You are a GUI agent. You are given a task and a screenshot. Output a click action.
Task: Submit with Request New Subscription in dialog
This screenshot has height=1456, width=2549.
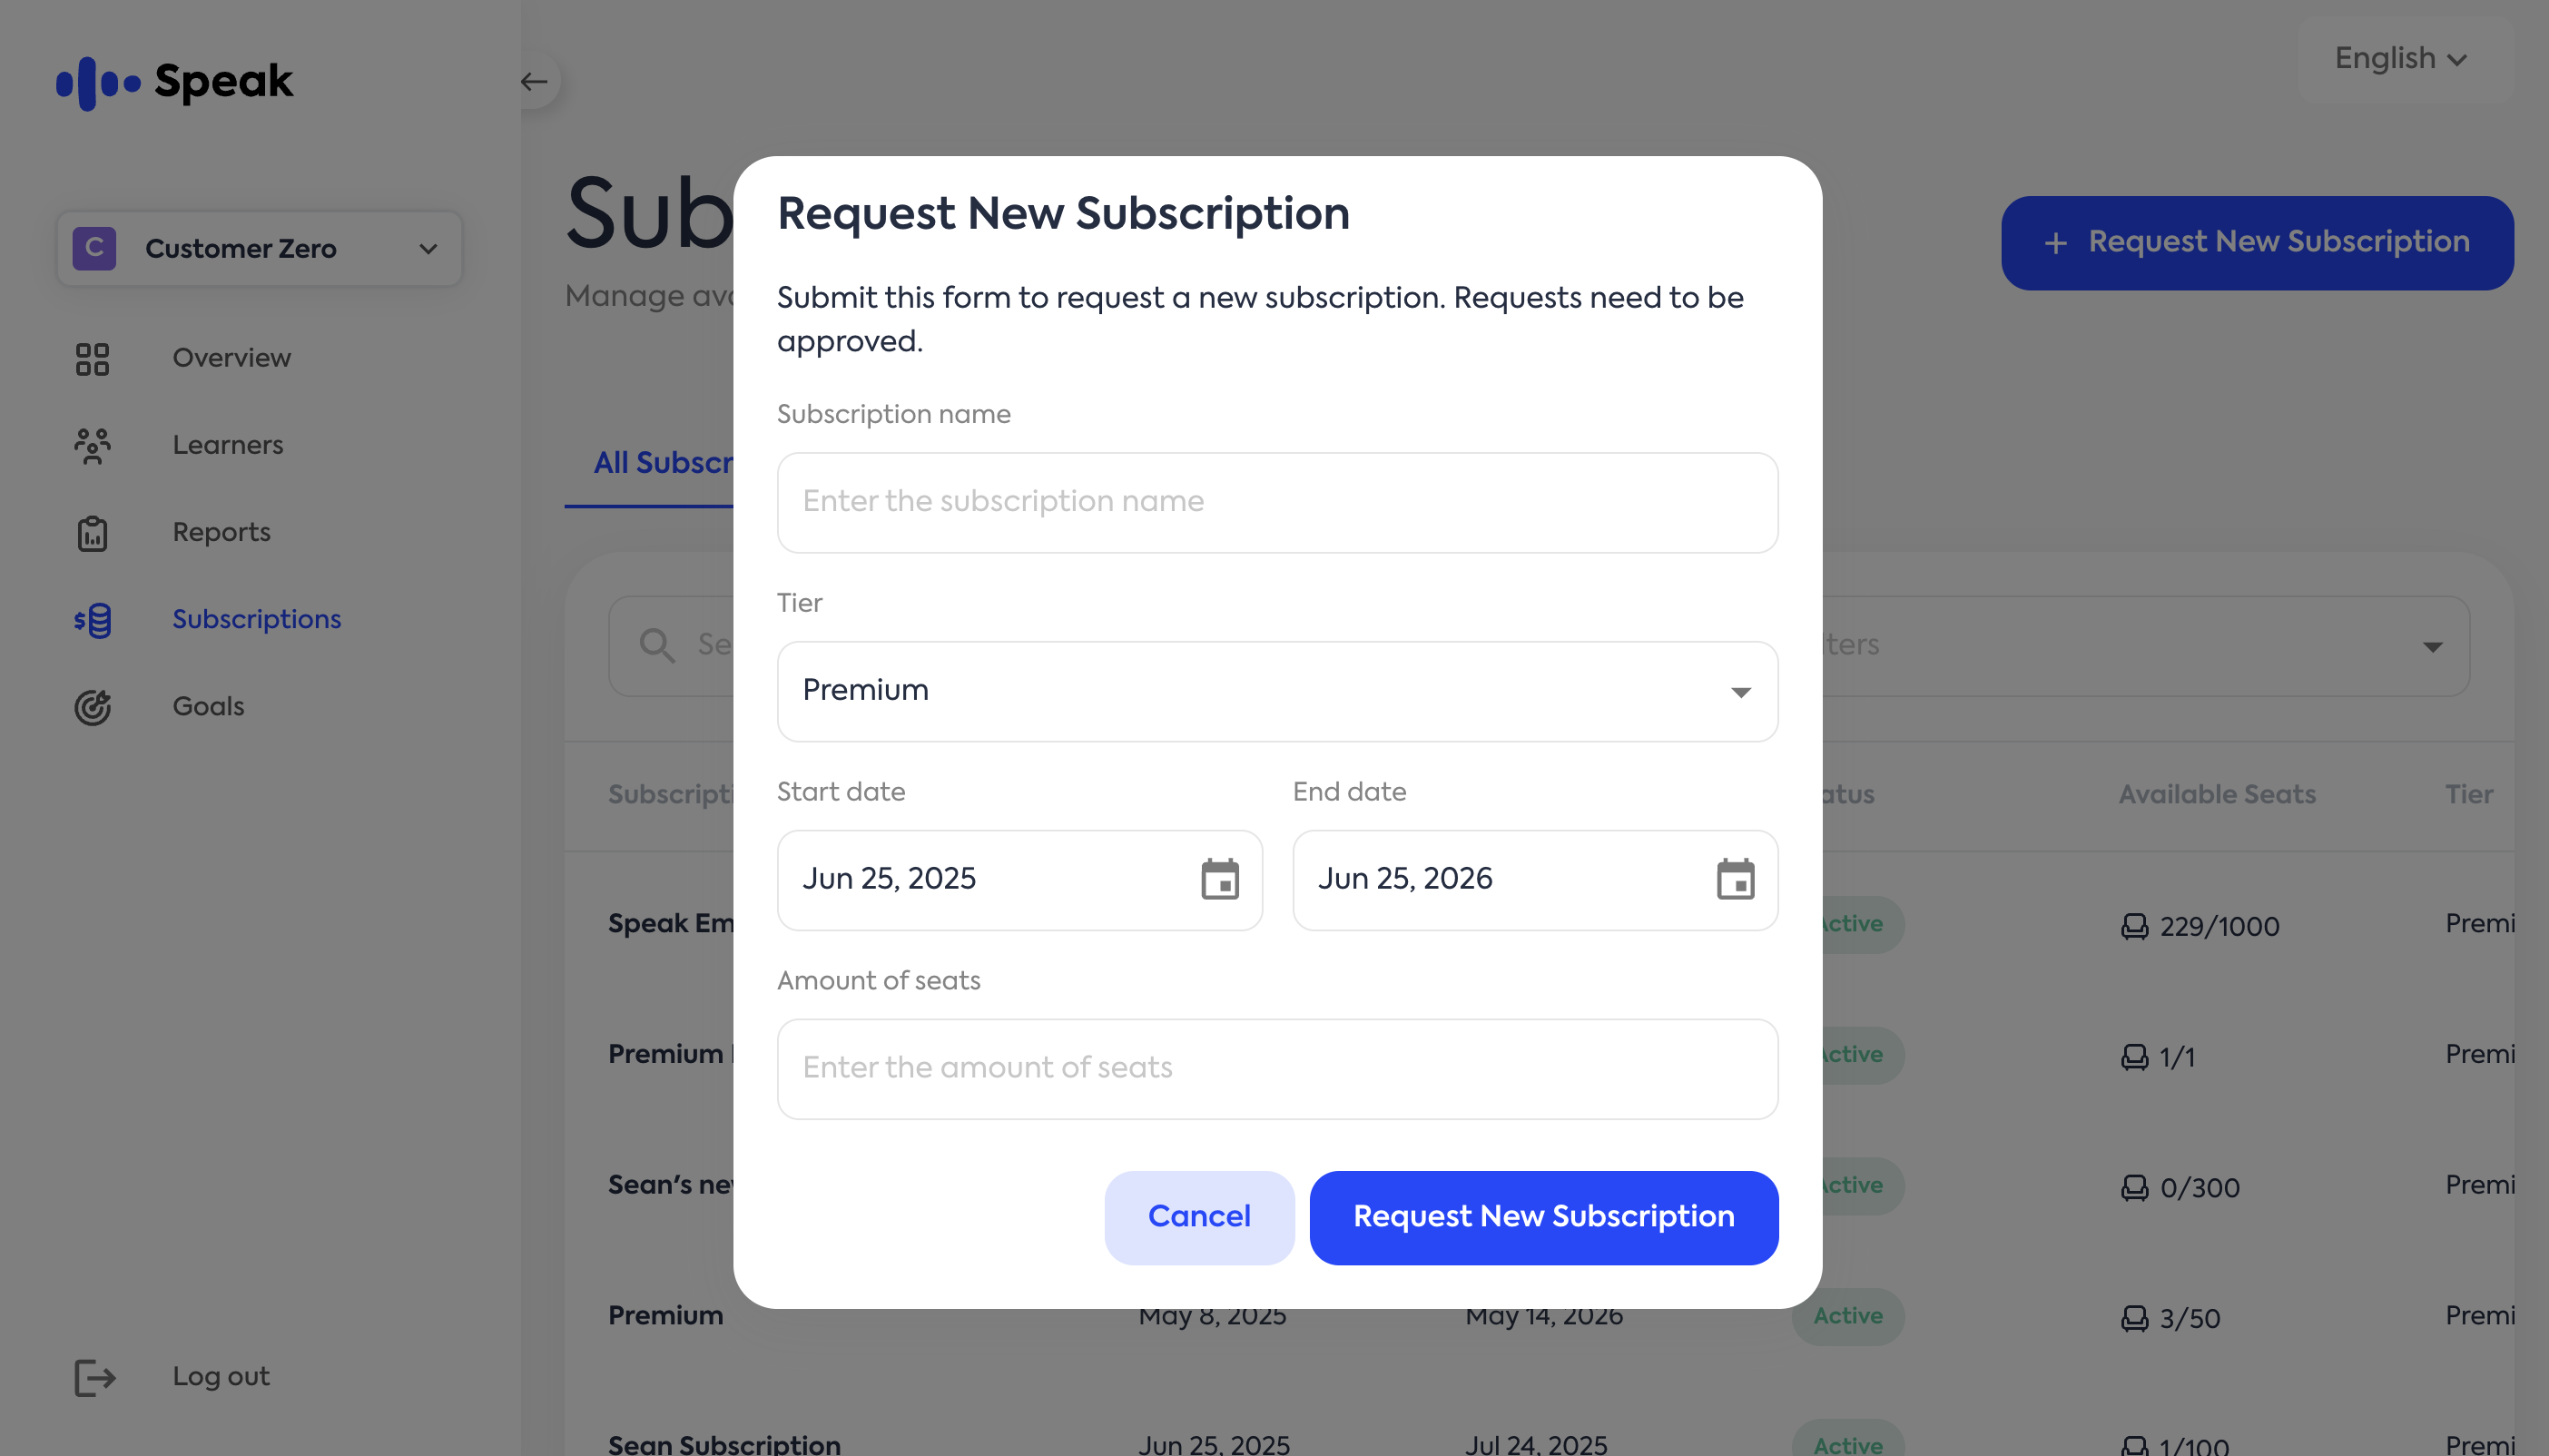point(1543,1217)
